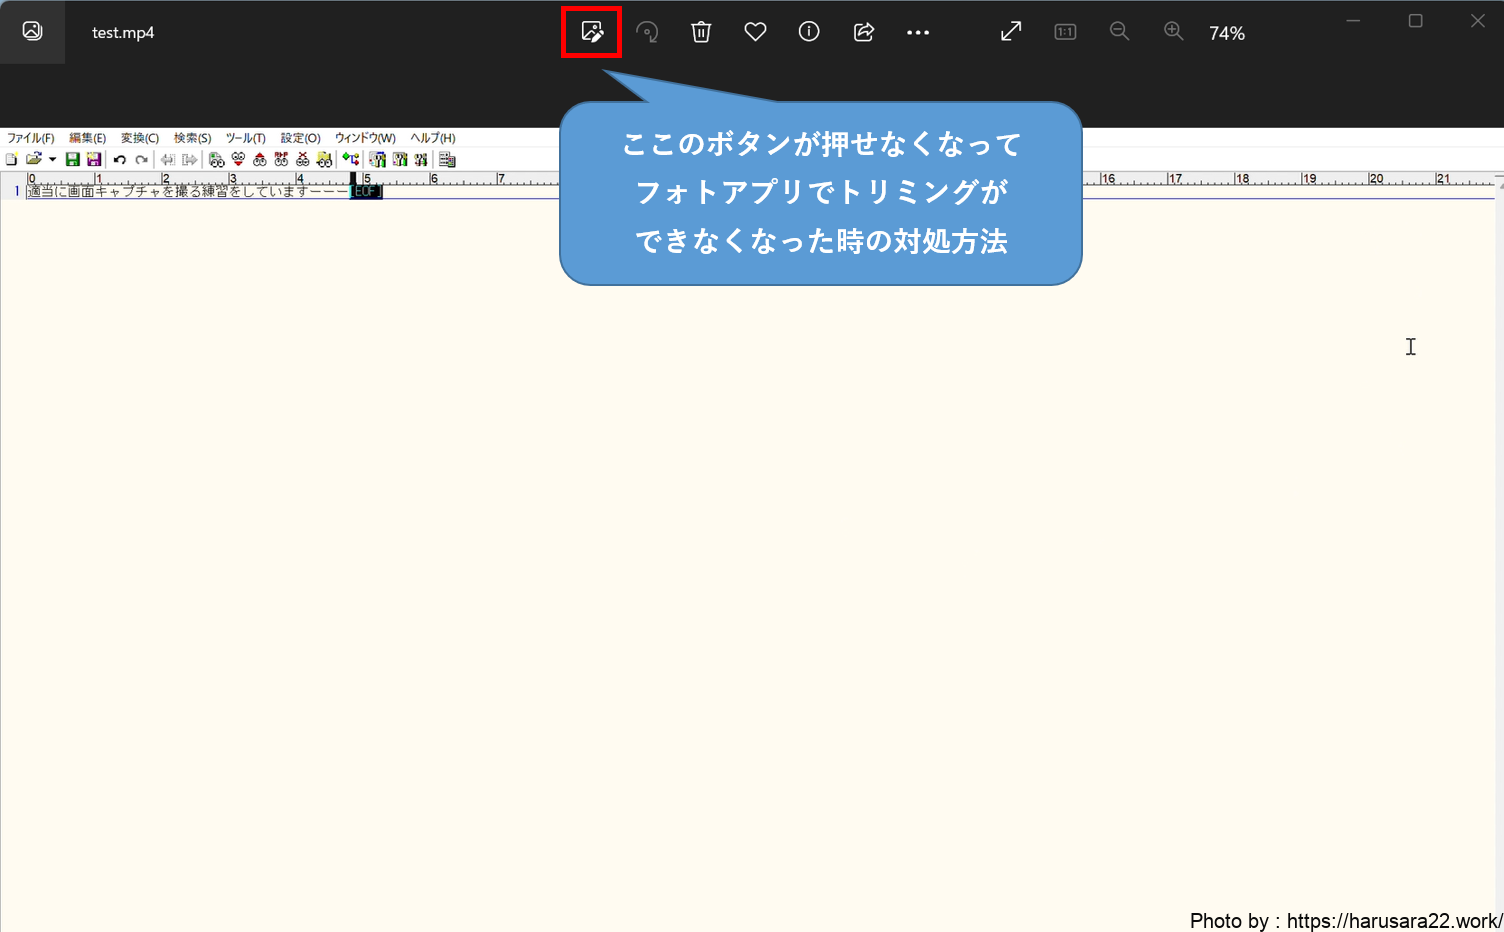Viewport: 1504px width, 932px height.
Task: Open the ヘルプ(H) menu
Action: pyautogui.click(x=433, y=138)
